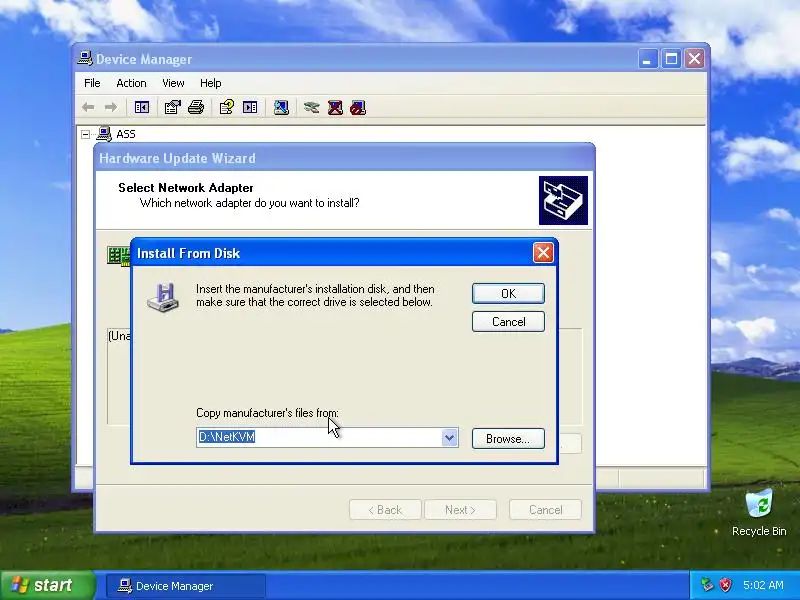The width and height of the screenshot is (800, 600).
Task: Toggle the action pane toolbar icon
Action: tap(250, 107)
